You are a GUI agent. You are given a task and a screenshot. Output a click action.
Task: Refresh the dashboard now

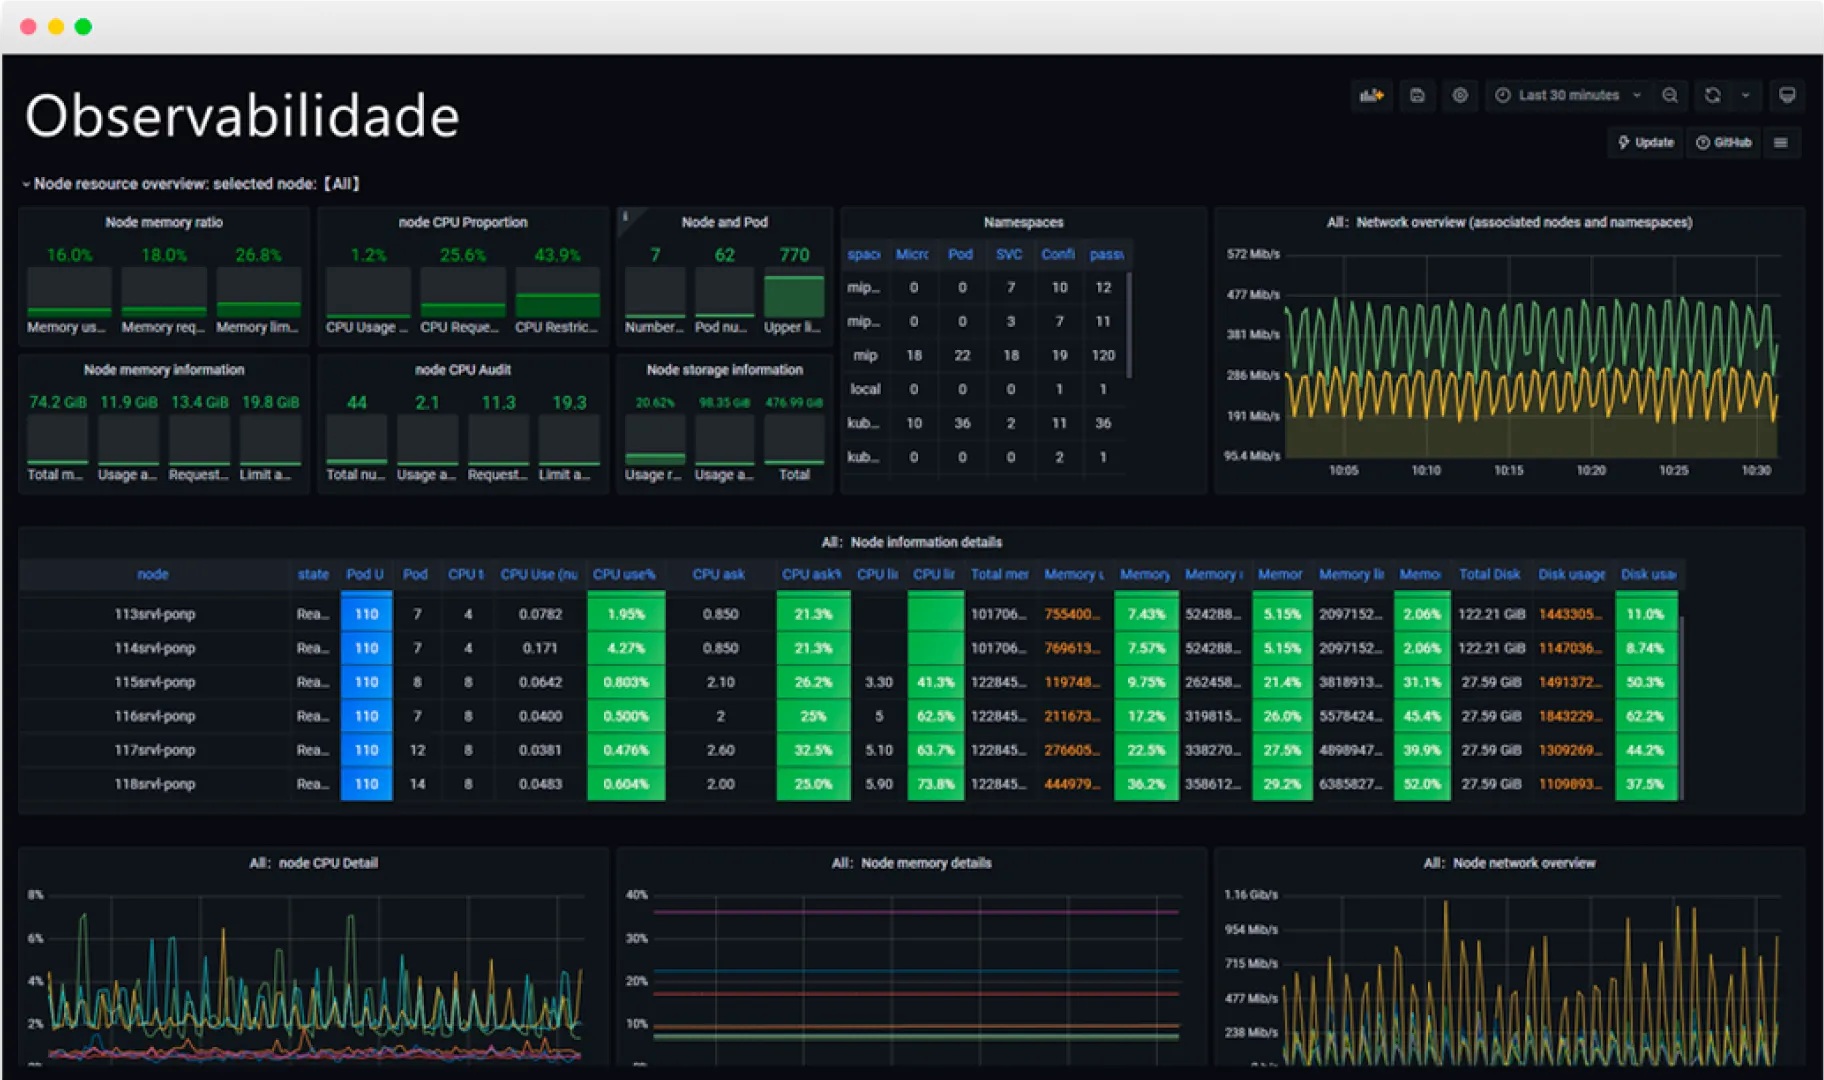point(1713,96)
